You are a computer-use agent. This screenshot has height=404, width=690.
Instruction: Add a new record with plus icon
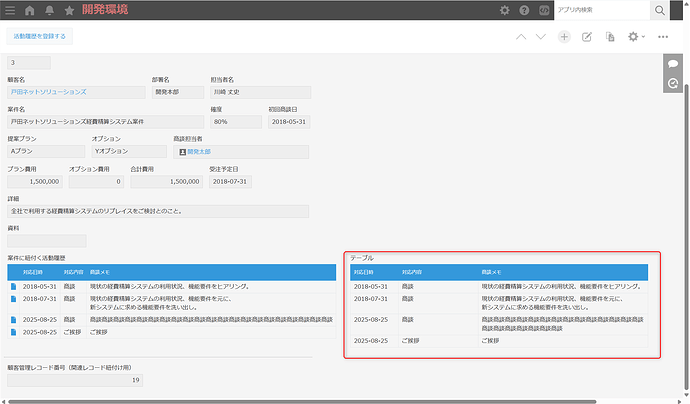click(564, 37)
